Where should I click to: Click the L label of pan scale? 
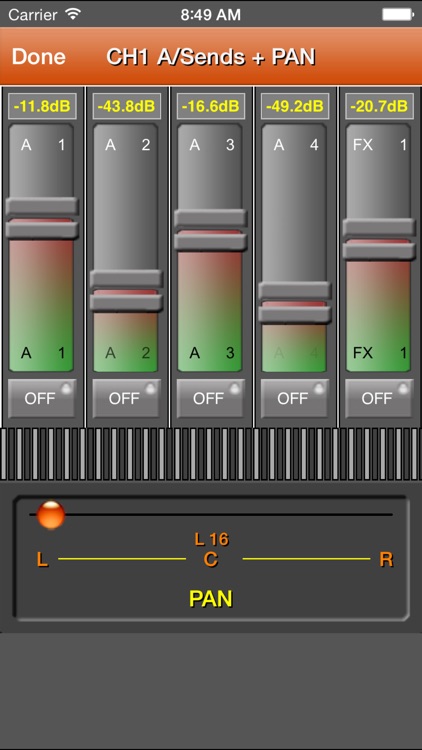(42, 559)
